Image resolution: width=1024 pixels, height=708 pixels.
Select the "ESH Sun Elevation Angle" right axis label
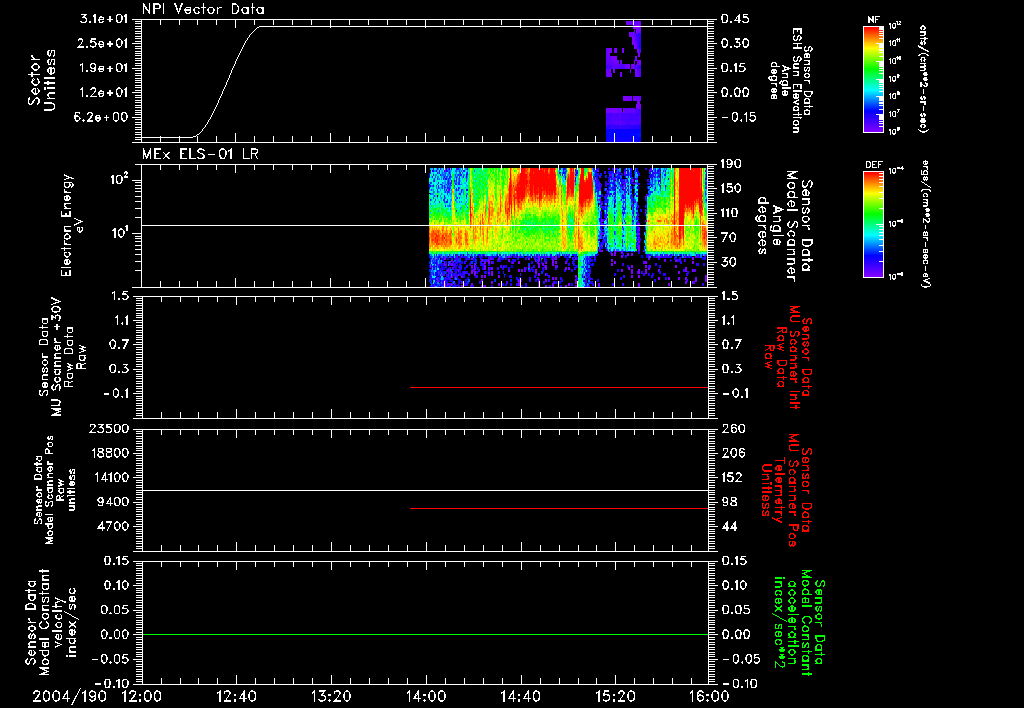(790, 80)
